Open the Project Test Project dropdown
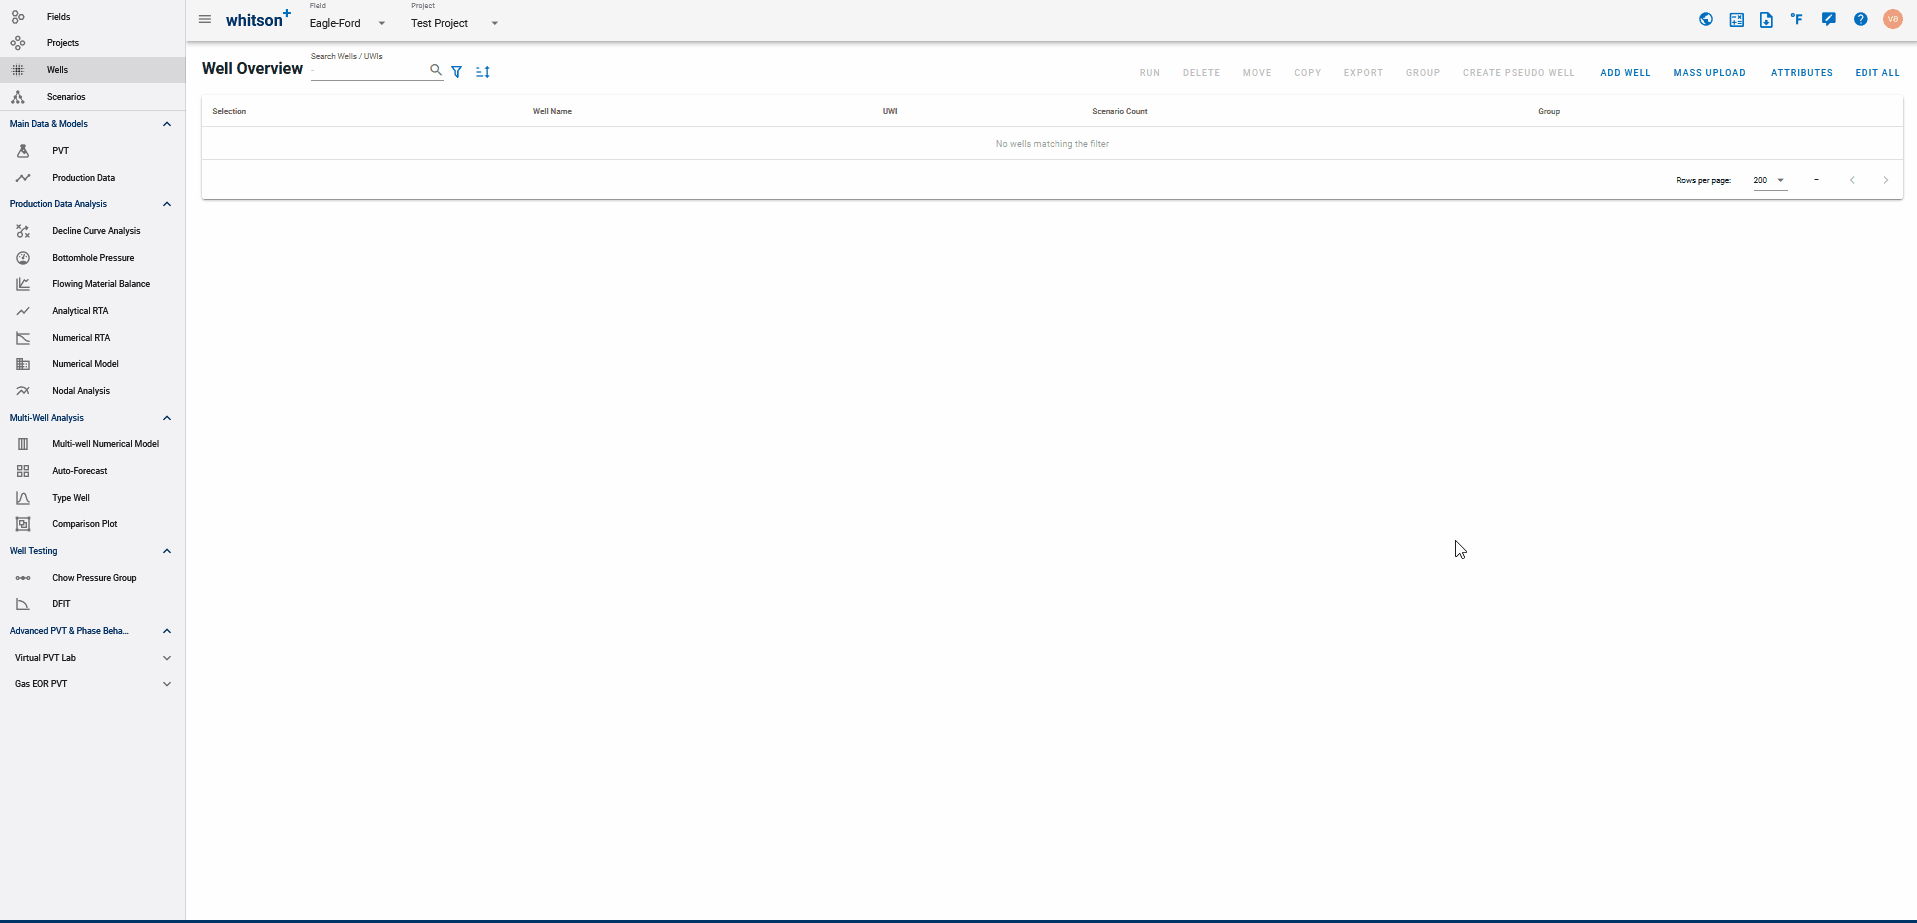The height and width of the screenshot is (923, 1917). (455, 23)
